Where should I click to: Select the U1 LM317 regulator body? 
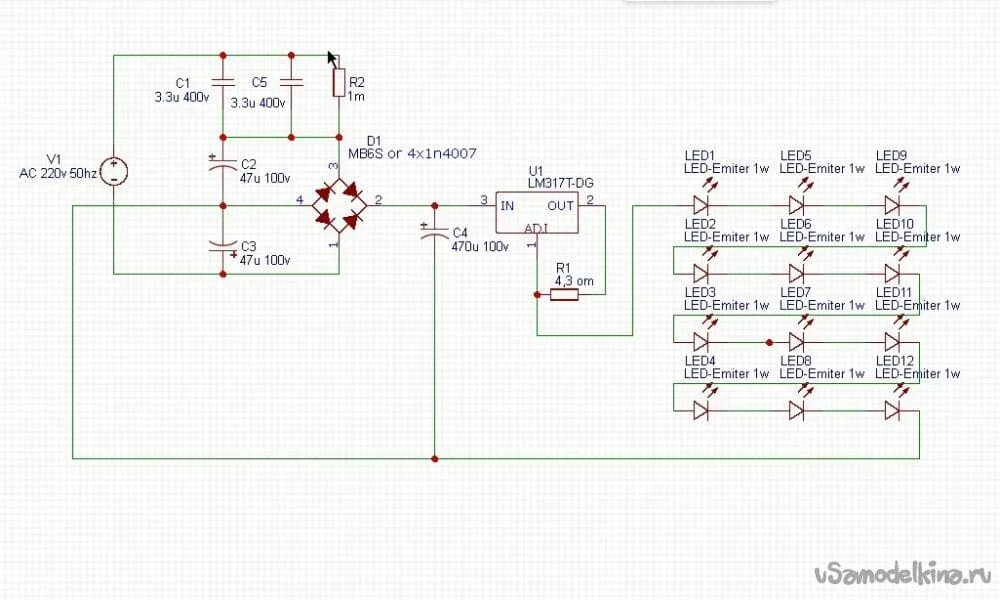pos(537,212)
